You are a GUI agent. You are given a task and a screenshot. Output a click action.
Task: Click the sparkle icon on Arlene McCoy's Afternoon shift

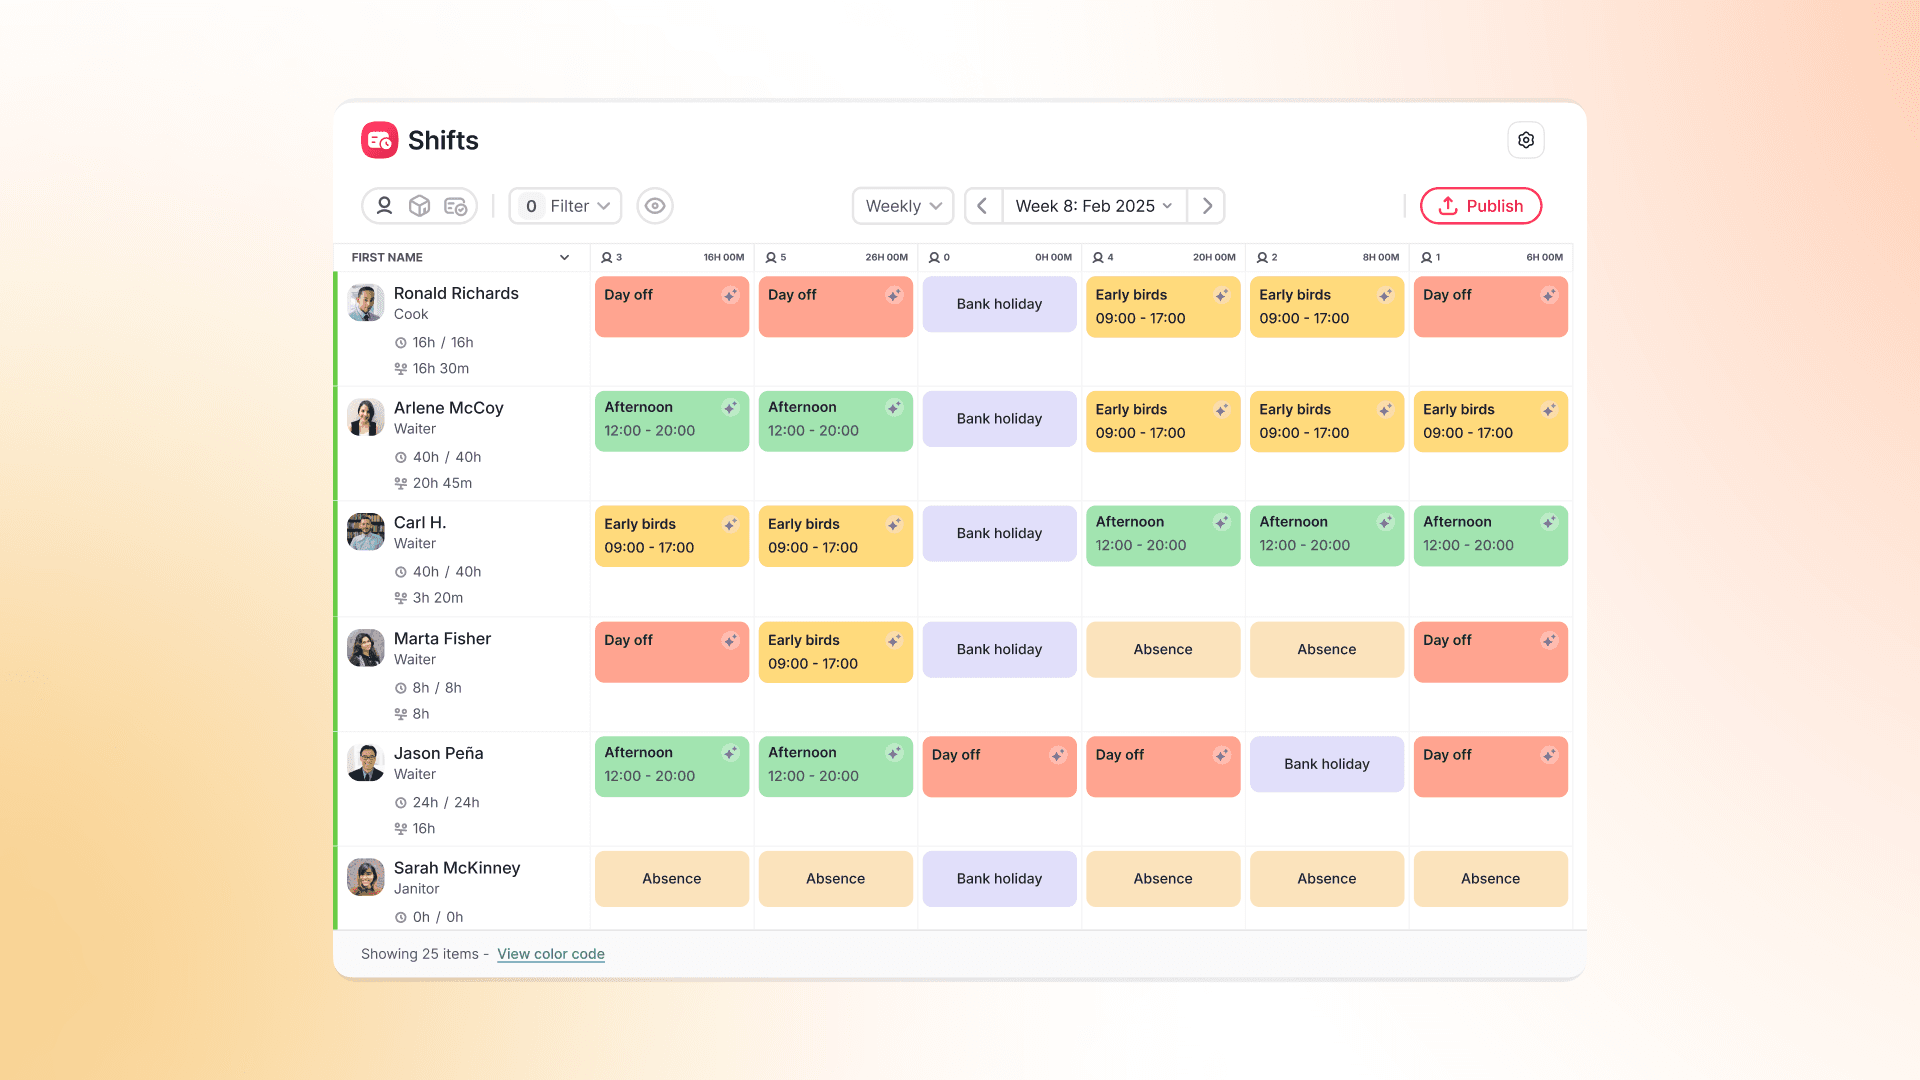(x=731, y=408)
